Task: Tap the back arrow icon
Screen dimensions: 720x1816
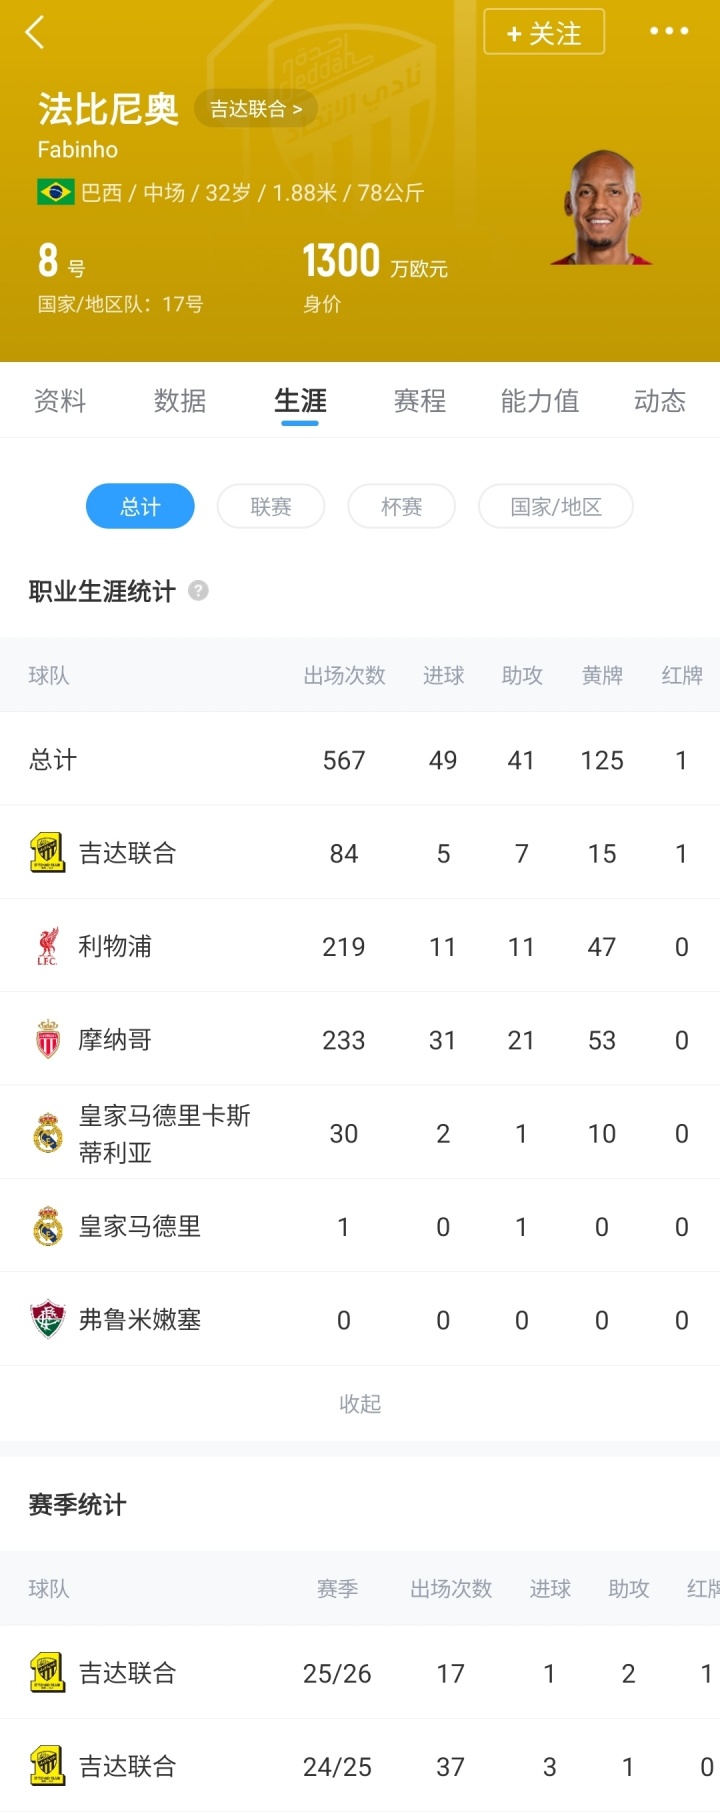Action: coord(35,32)
